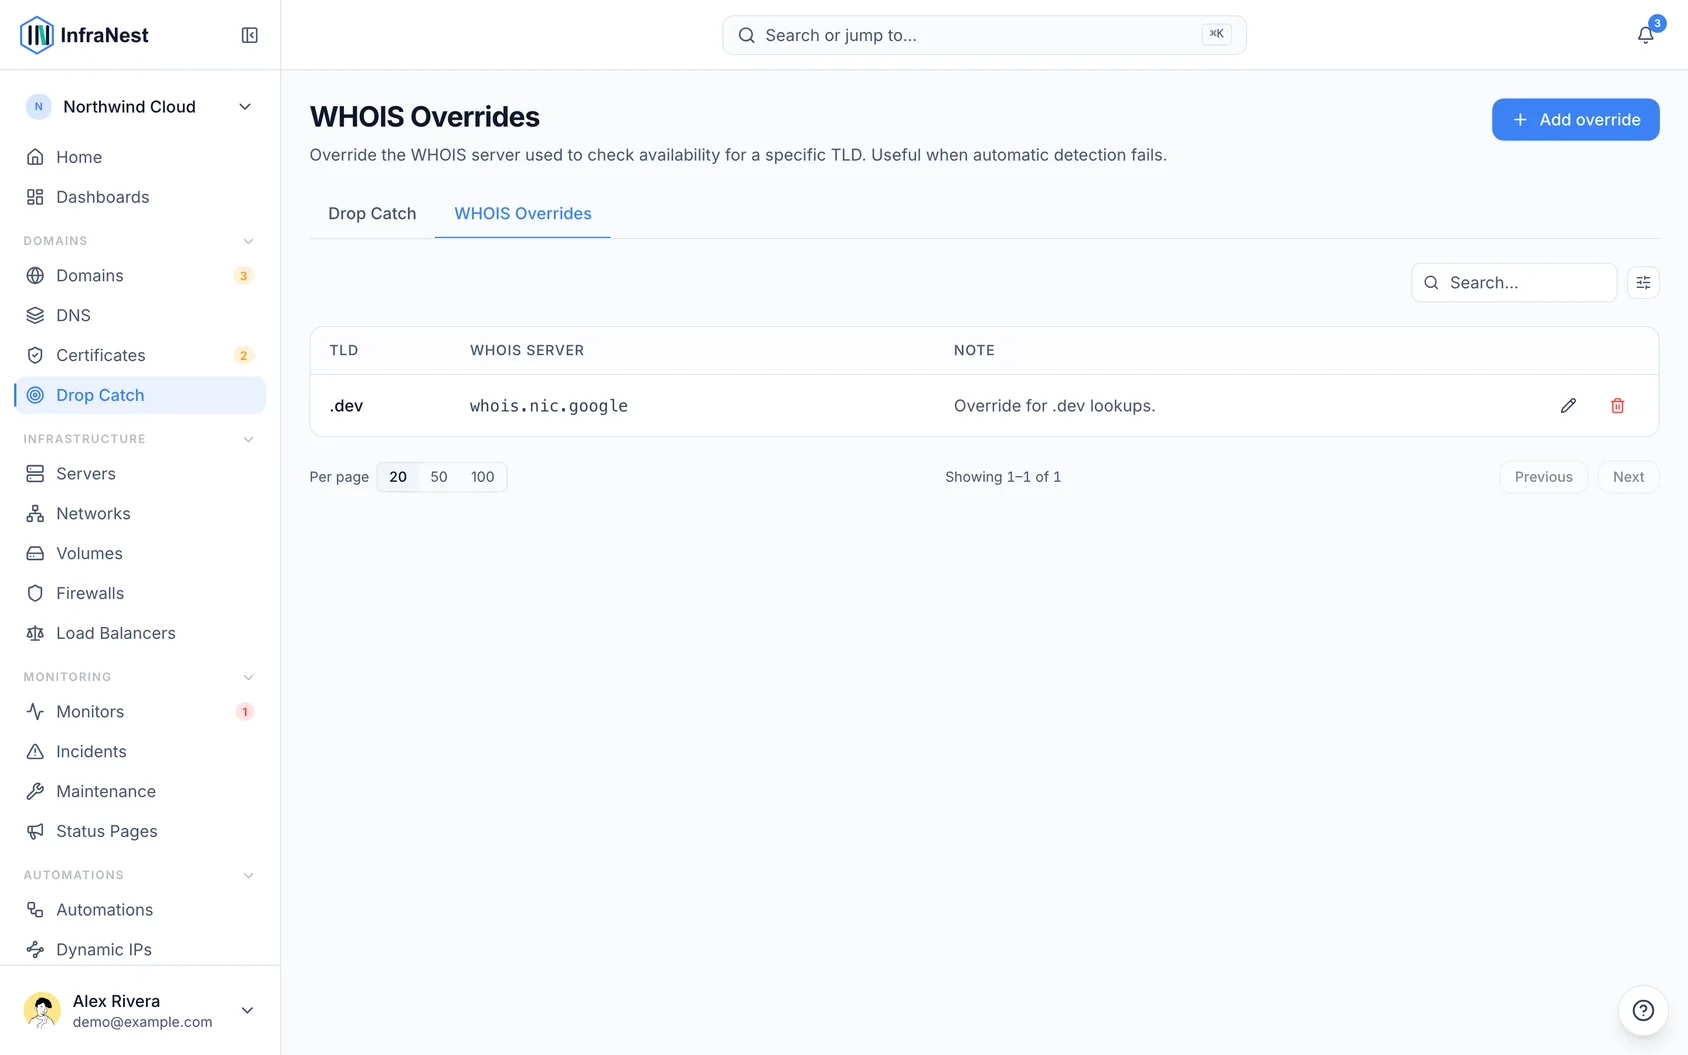Click the Add override button

click(x=1575, y=119)
